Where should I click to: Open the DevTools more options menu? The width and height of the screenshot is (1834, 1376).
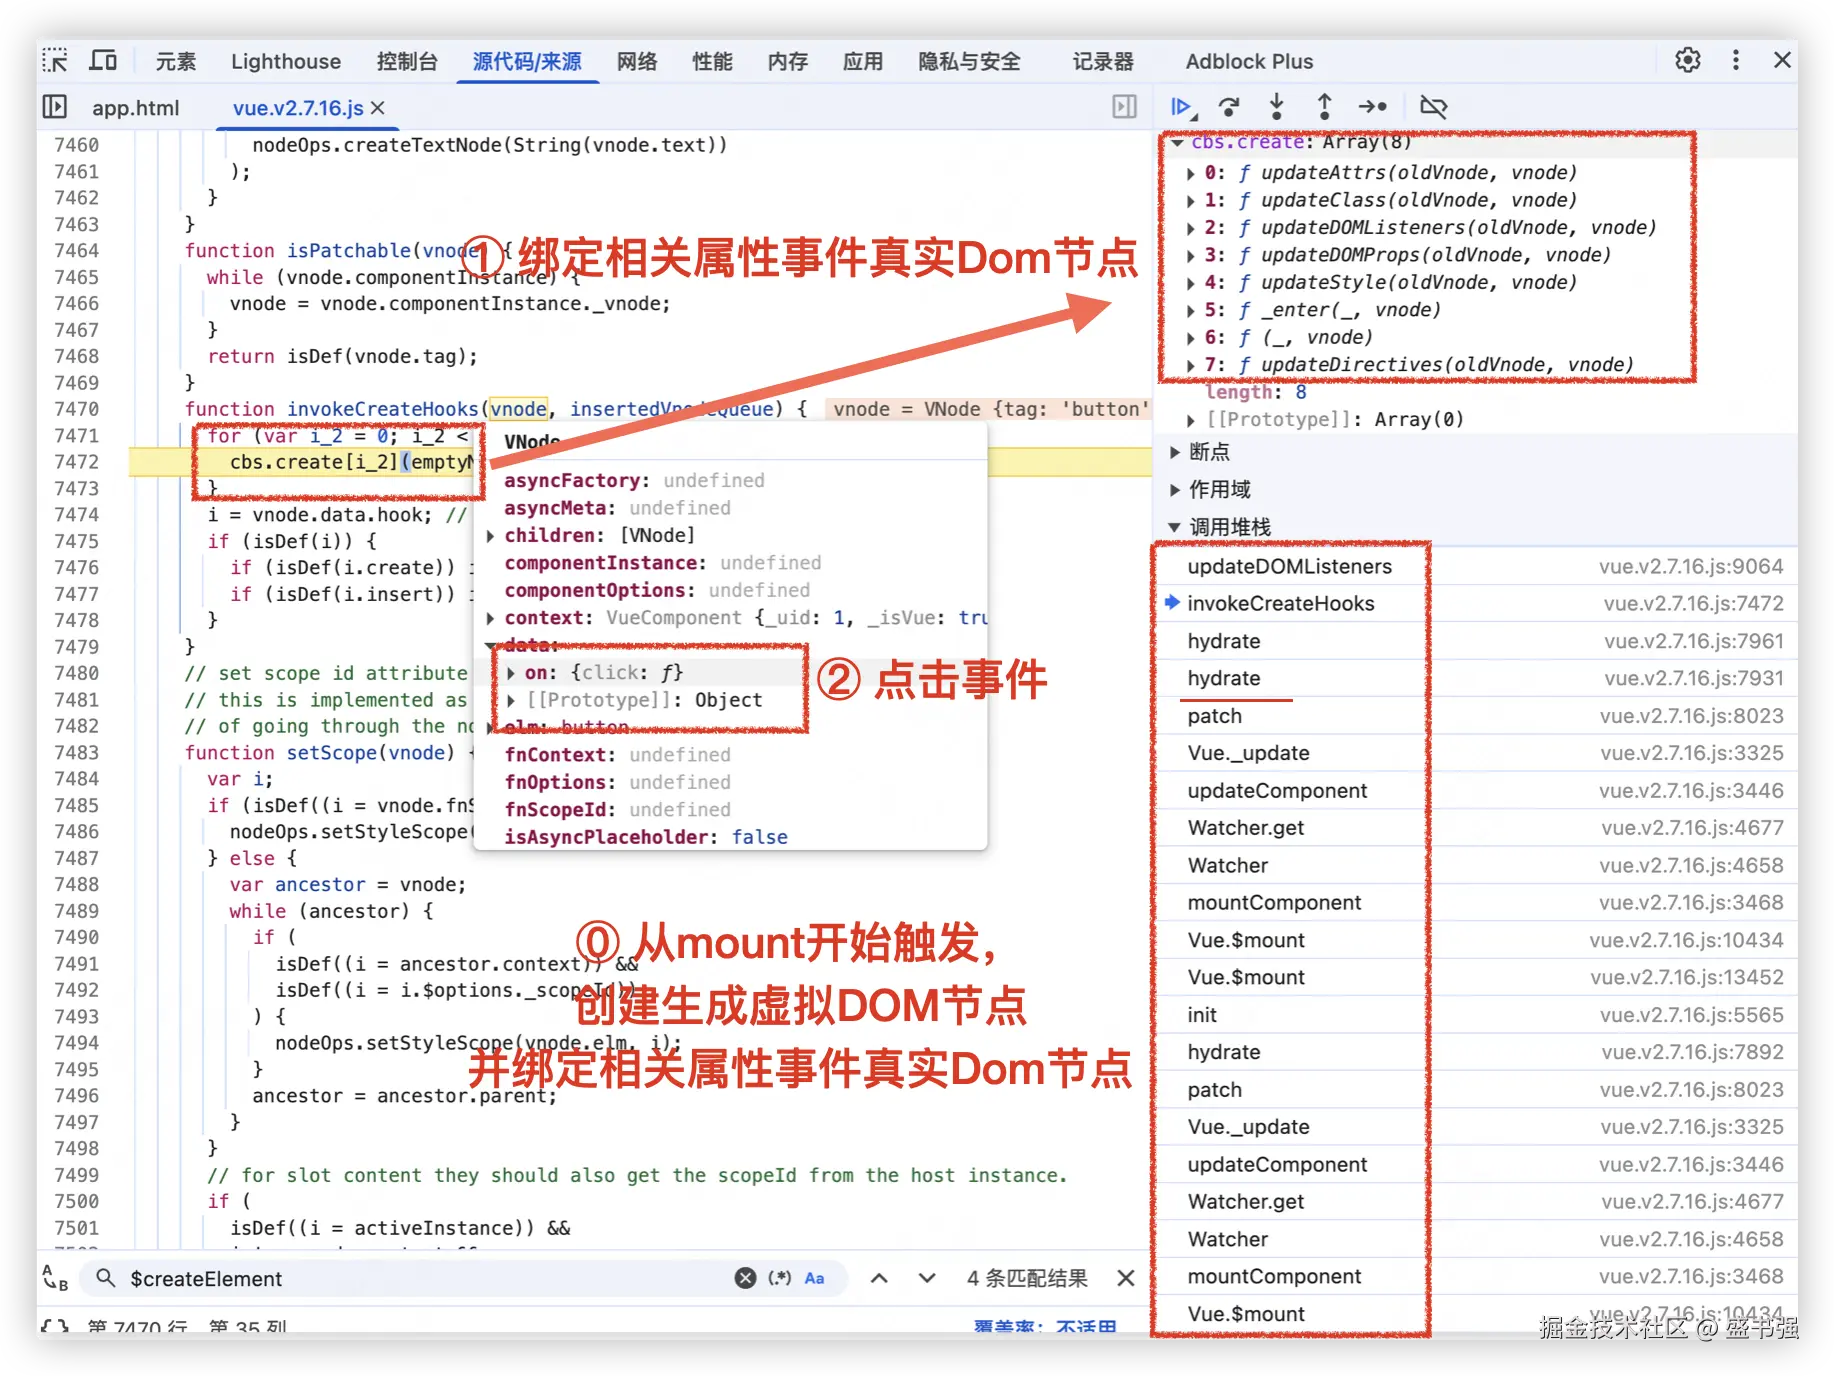tap(1736, 61)
